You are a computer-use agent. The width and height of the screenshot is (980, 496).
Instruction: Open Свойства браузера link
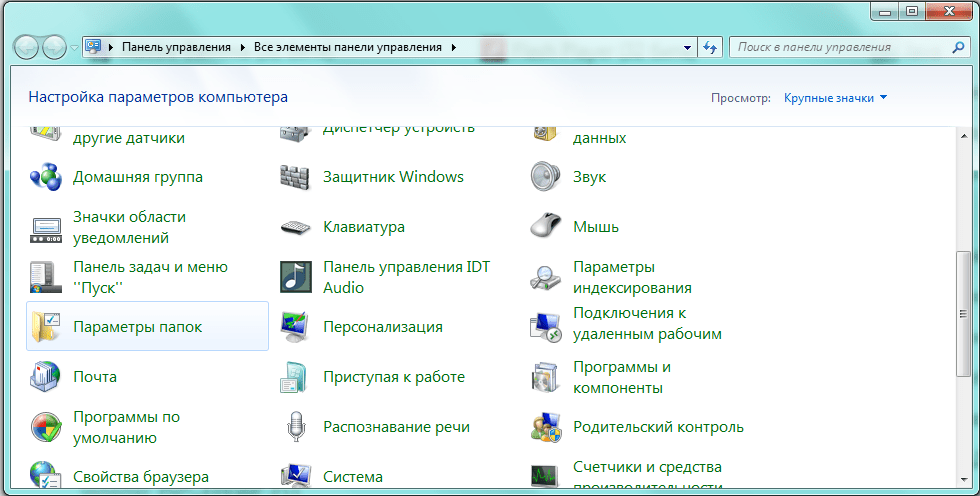point(141,477)
